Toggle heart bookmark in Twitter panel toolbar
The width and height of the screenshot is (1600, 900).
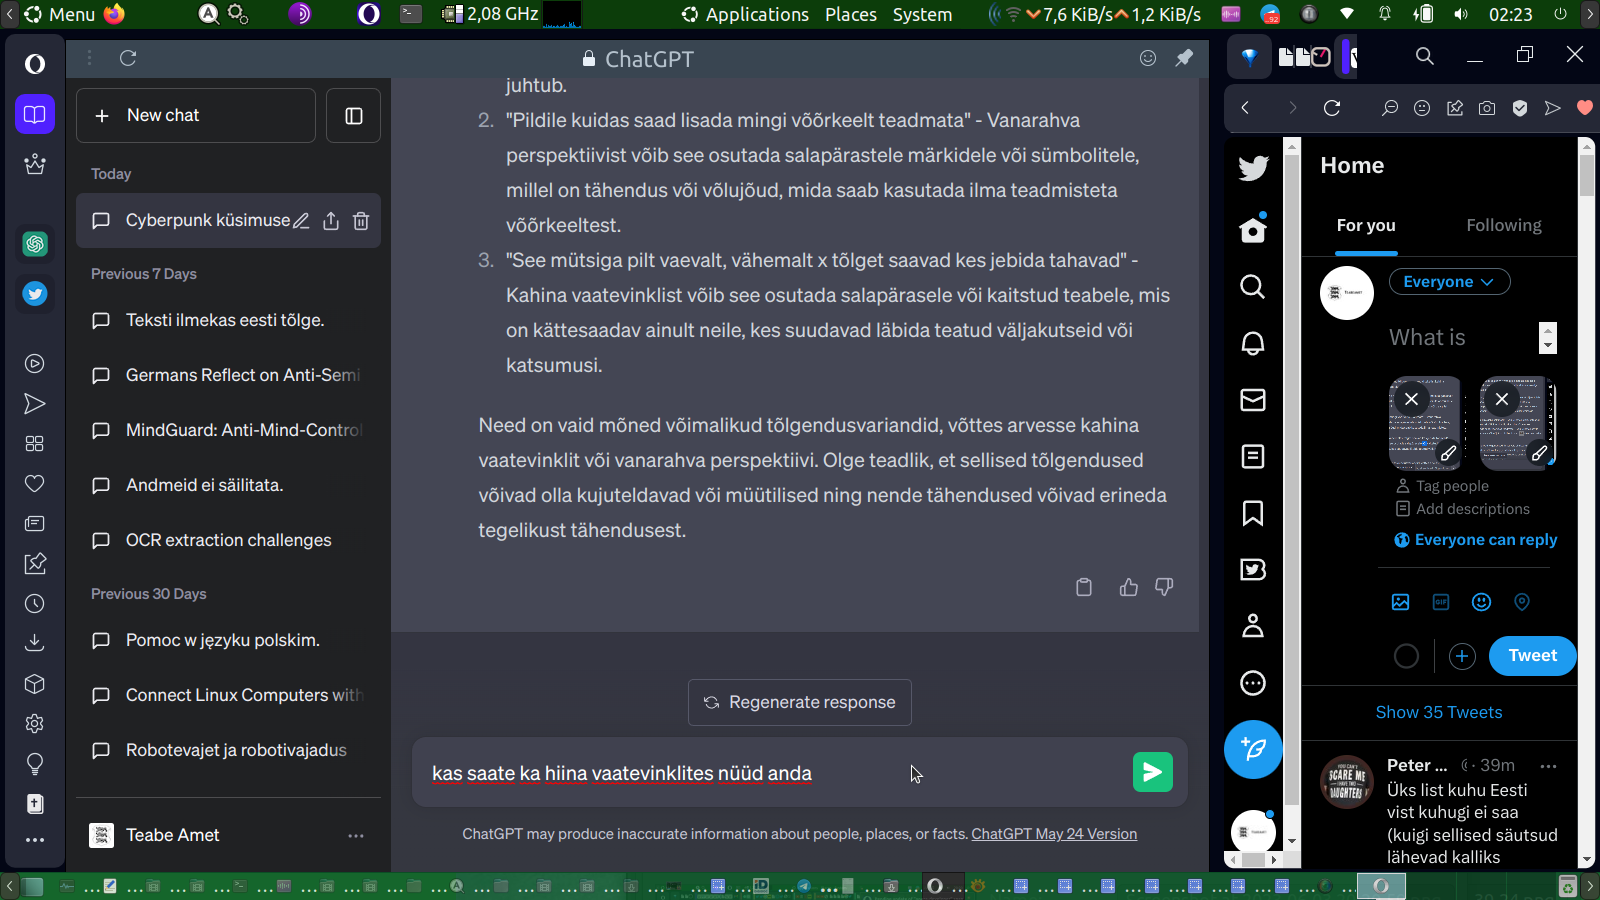click(x=1585, y=108)
